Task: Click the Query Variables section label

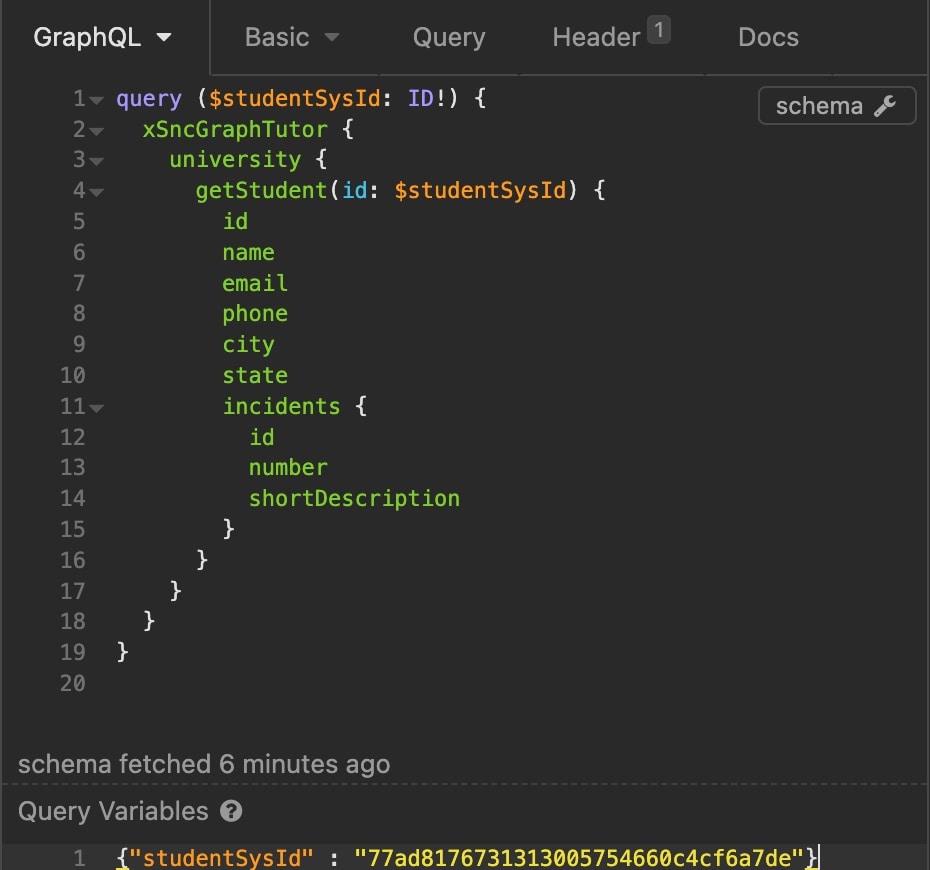Action: click(113, 811)
